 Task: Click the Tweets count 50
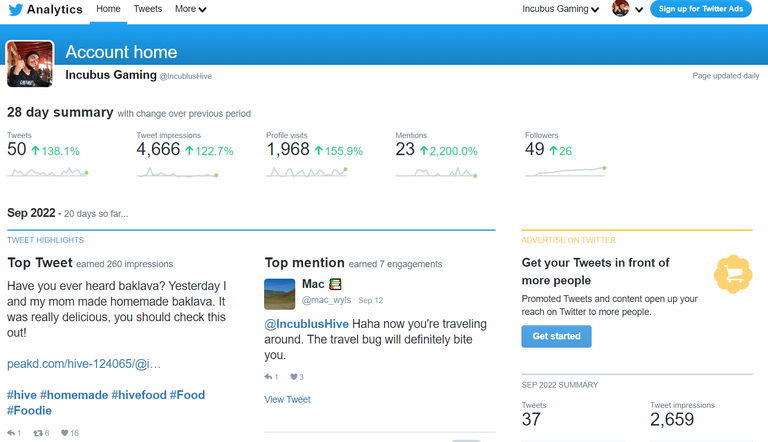[x=17, y=149]
